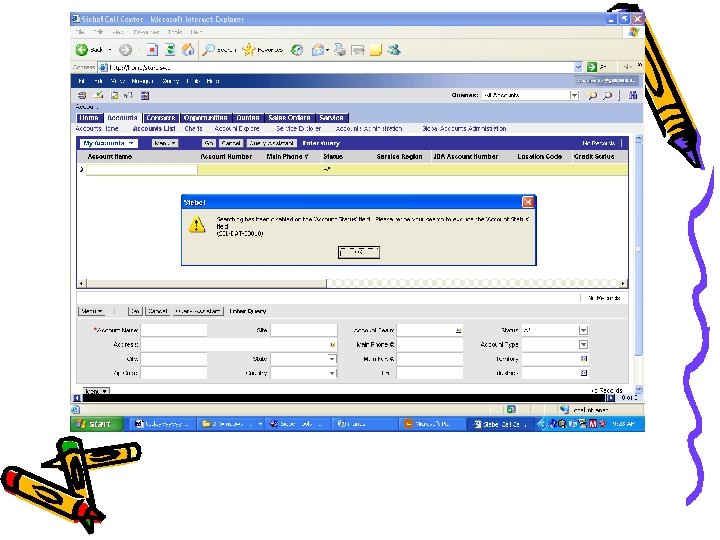Open the My Accounts view dropdown
Viewport: 720px width, 540px height.
pos(108,143)
